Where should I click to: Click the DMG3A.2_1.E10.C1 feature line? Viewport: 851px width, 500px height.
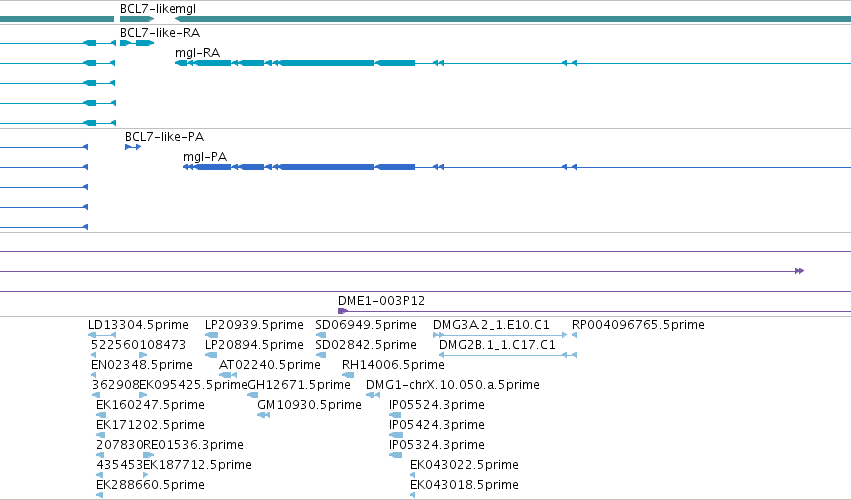[x=500, y=335]
